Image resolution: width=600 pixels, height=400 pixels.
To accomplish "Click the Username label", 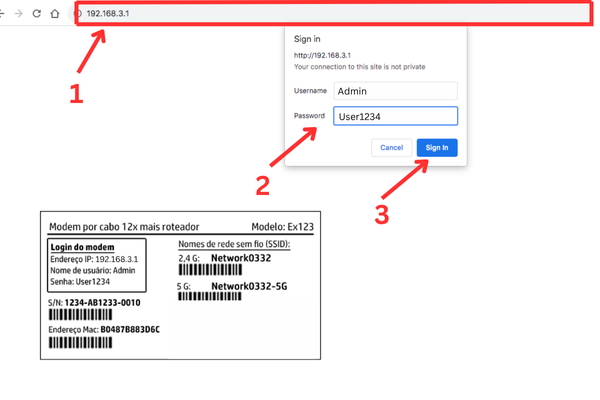I will pos(310,91).
